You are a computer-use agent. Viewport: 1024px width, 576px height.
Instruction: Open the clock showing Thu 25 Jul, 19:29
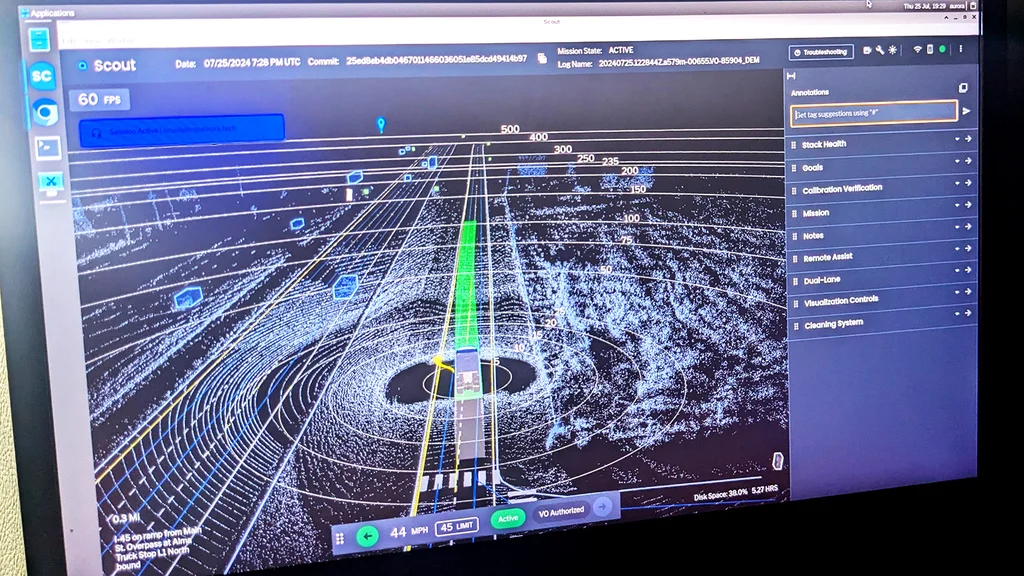[924, 6]
